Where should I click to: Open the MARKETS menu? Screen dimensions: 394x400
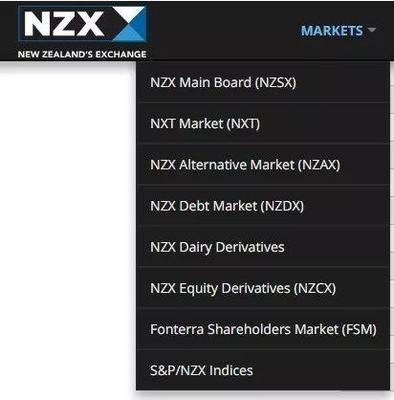(332, 31)
